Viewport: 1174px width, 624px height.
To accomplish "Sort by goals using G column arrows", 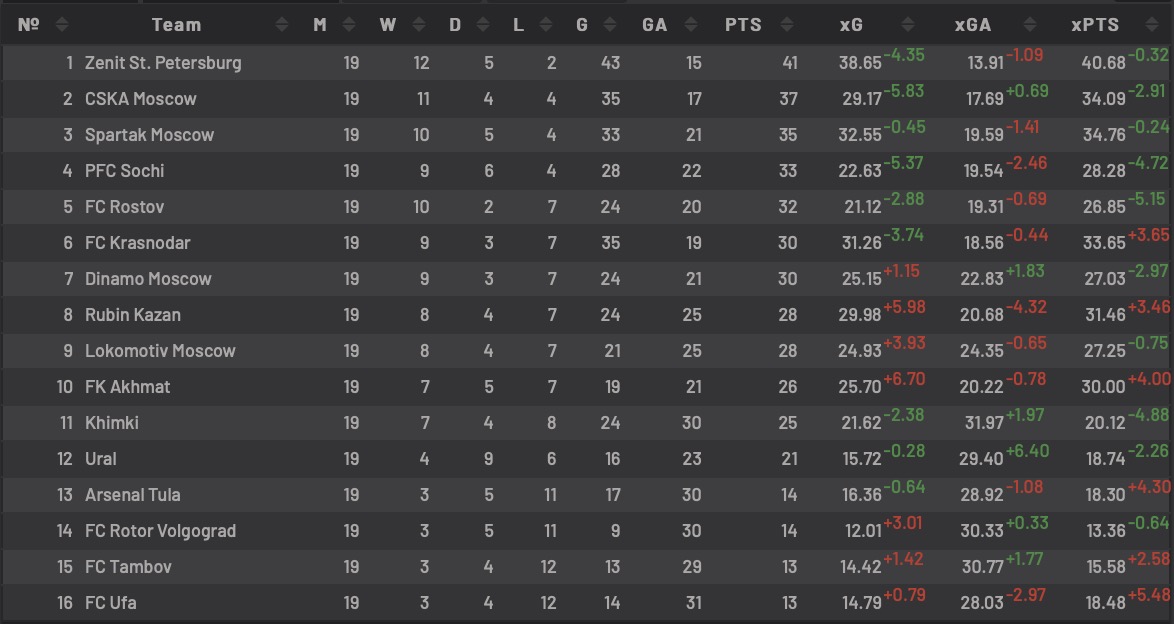I will (x=609, y=25).
